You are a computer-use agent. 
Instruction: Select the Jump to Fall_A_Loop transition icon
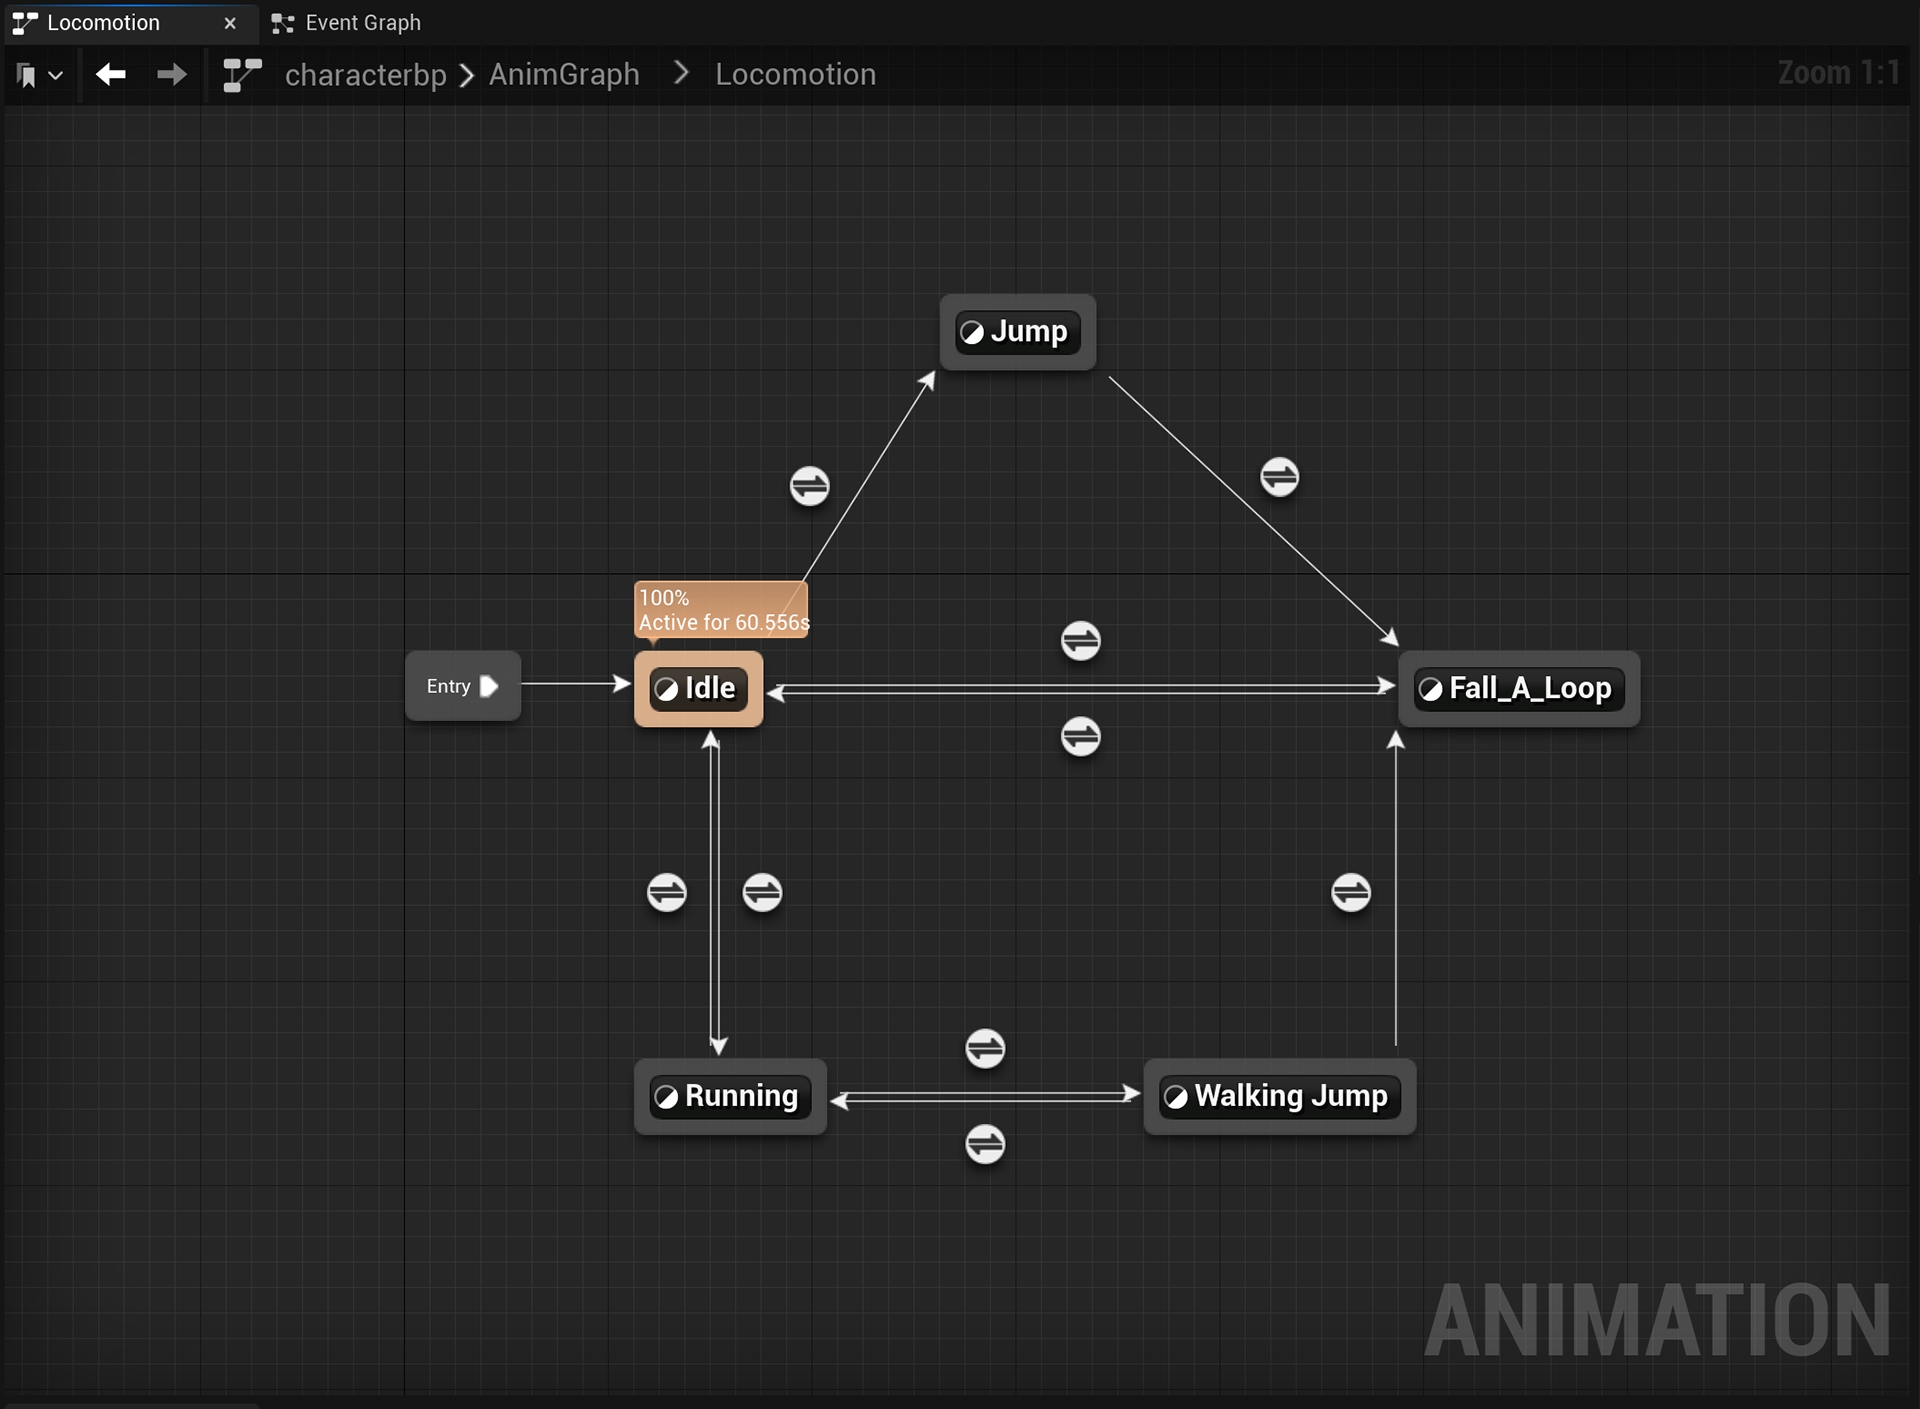[x=1279, y=477]
